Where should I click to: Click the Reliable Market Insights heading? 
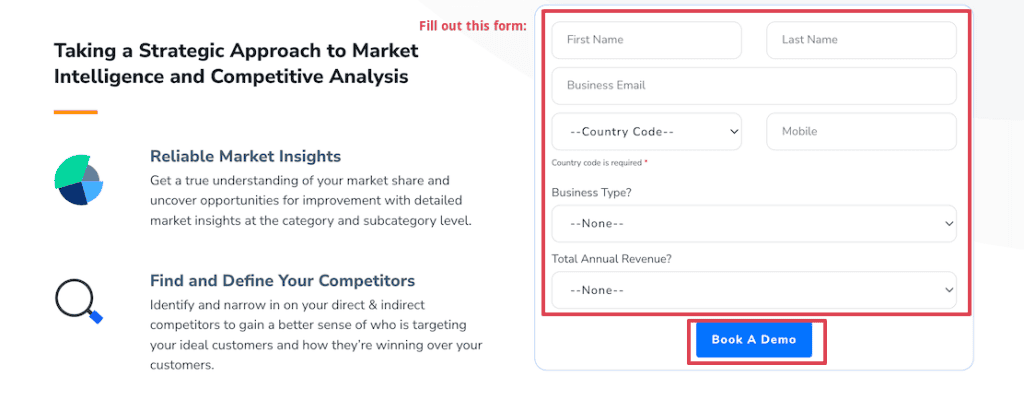[x=245, y=156]
